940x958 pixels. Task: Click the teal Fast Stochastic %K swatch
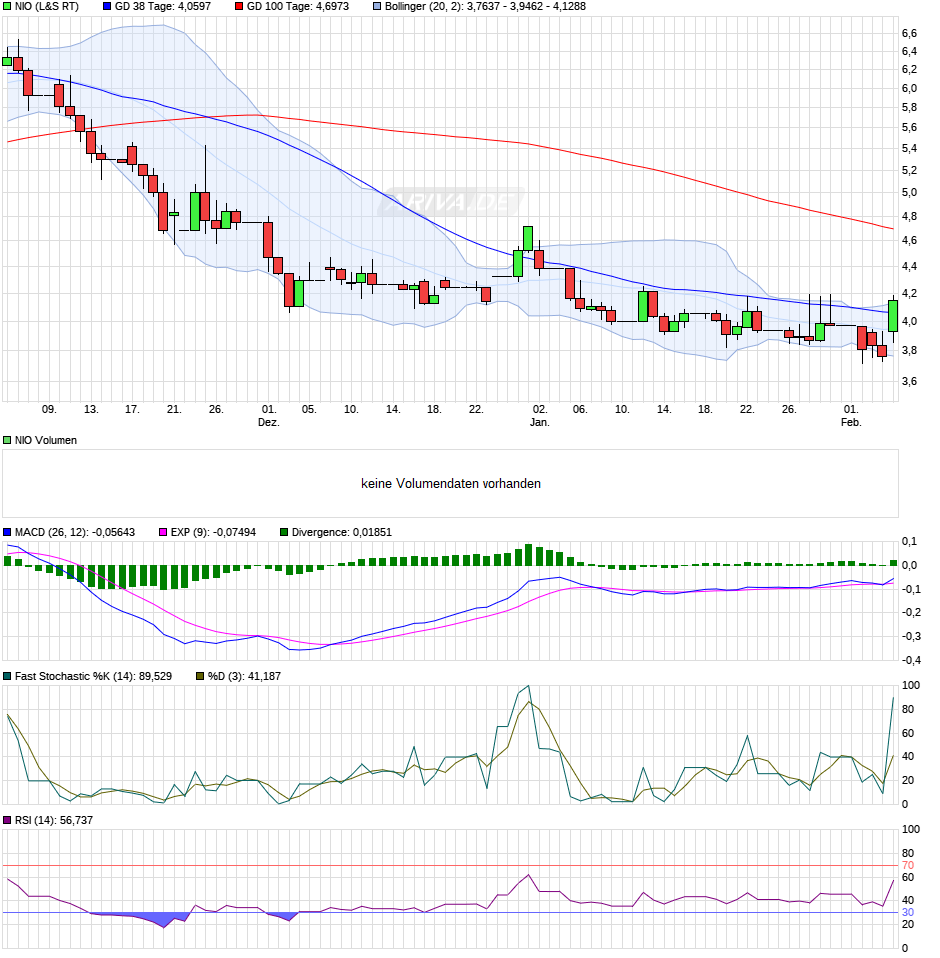pos(7,677)
